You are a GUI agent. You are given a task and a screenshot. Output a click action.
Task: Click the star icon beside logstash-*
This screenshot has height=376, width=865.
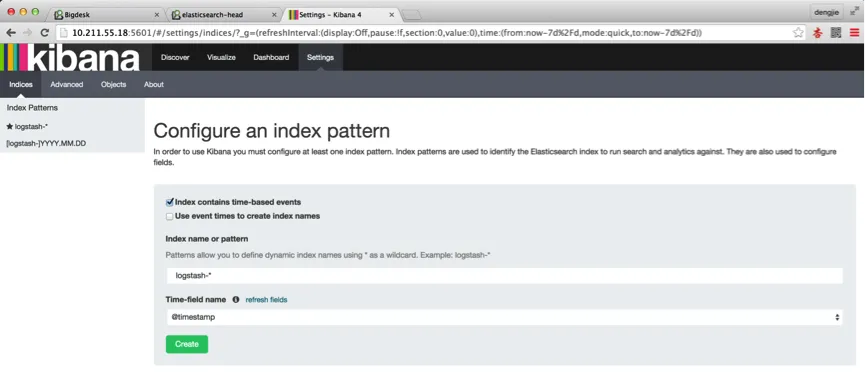[9, 126]
